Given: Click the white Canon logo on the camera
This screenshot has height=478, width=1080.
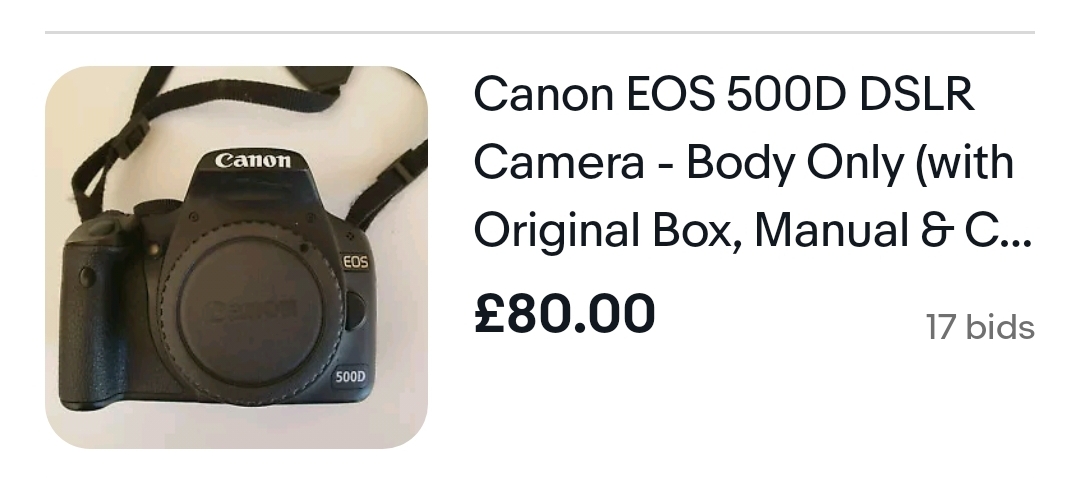Looking at the screenshot, I should click(x=253, y=160).
